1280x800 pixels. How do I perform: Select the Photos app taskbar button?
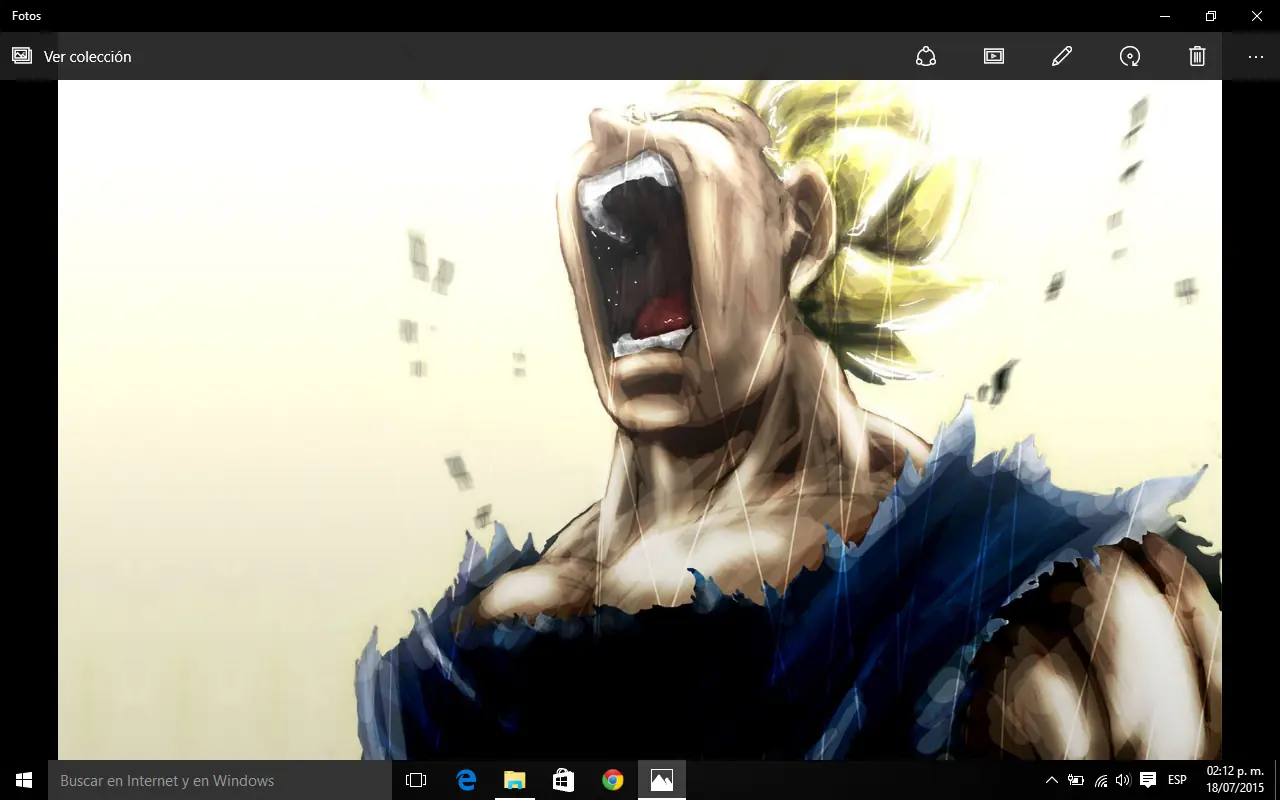662,780
